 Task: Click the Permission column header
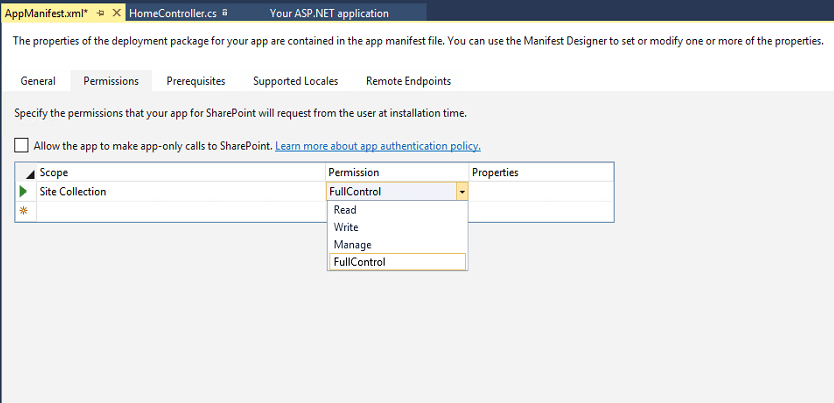click(397, 172)
